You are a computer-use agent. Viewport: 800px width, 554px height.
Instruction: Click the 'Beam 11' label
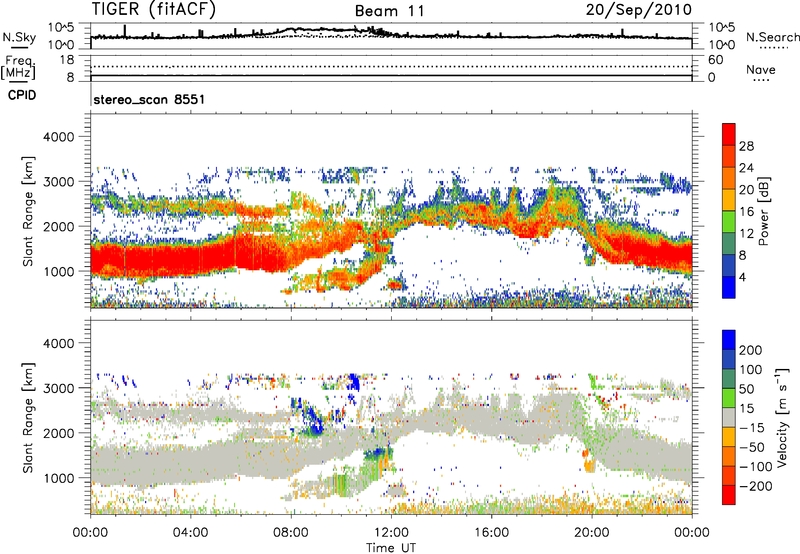click(x=389, y=11)
